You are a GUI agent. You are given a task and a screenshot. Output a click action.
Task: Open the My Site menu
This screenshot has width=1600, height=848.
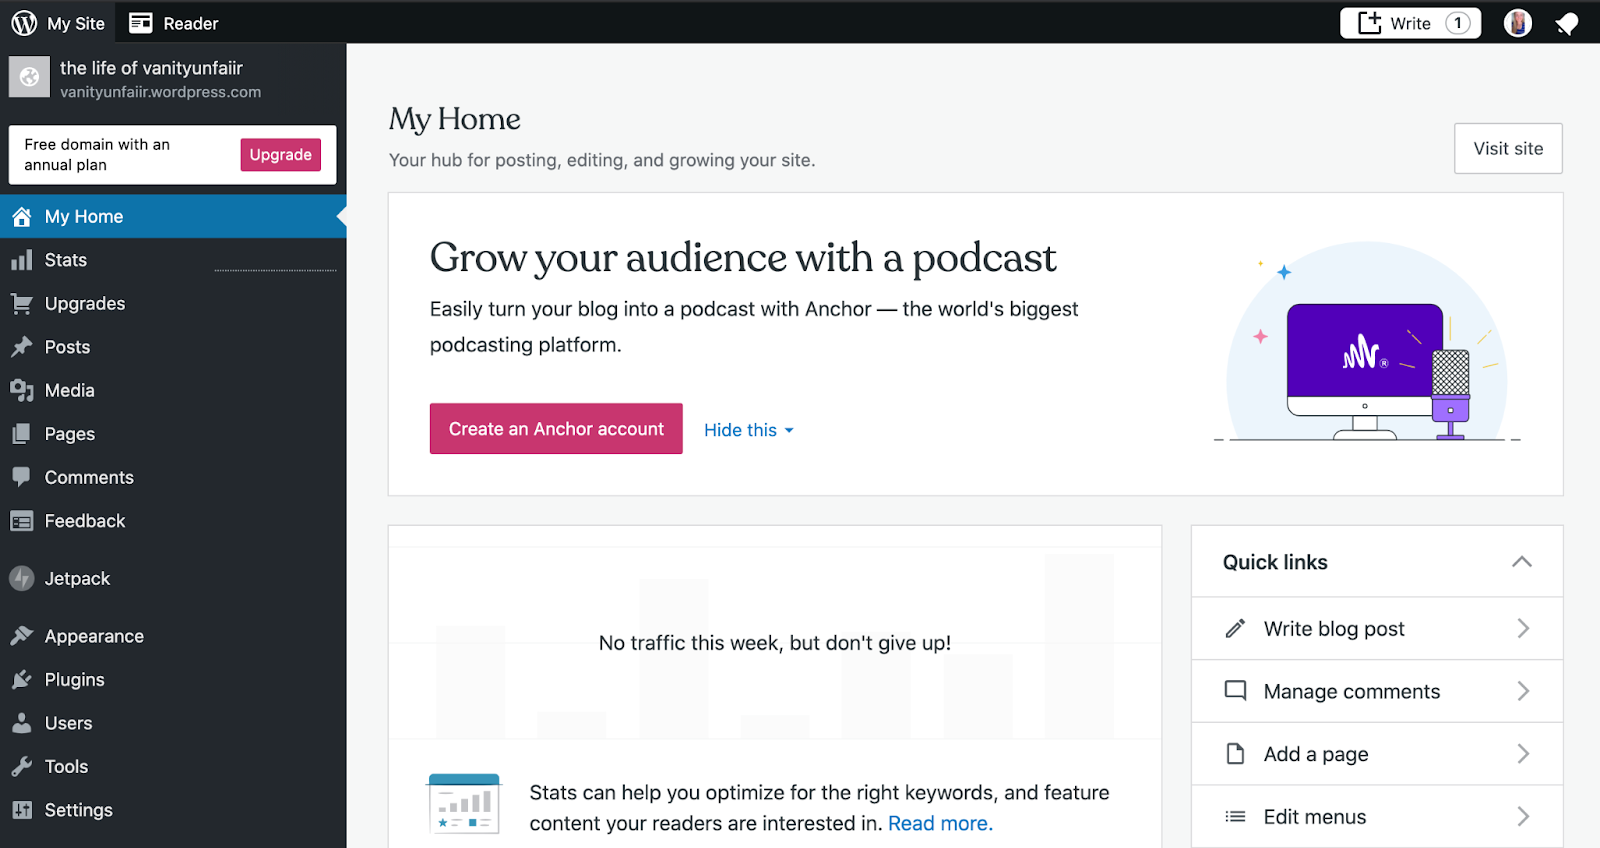point(58,23)
